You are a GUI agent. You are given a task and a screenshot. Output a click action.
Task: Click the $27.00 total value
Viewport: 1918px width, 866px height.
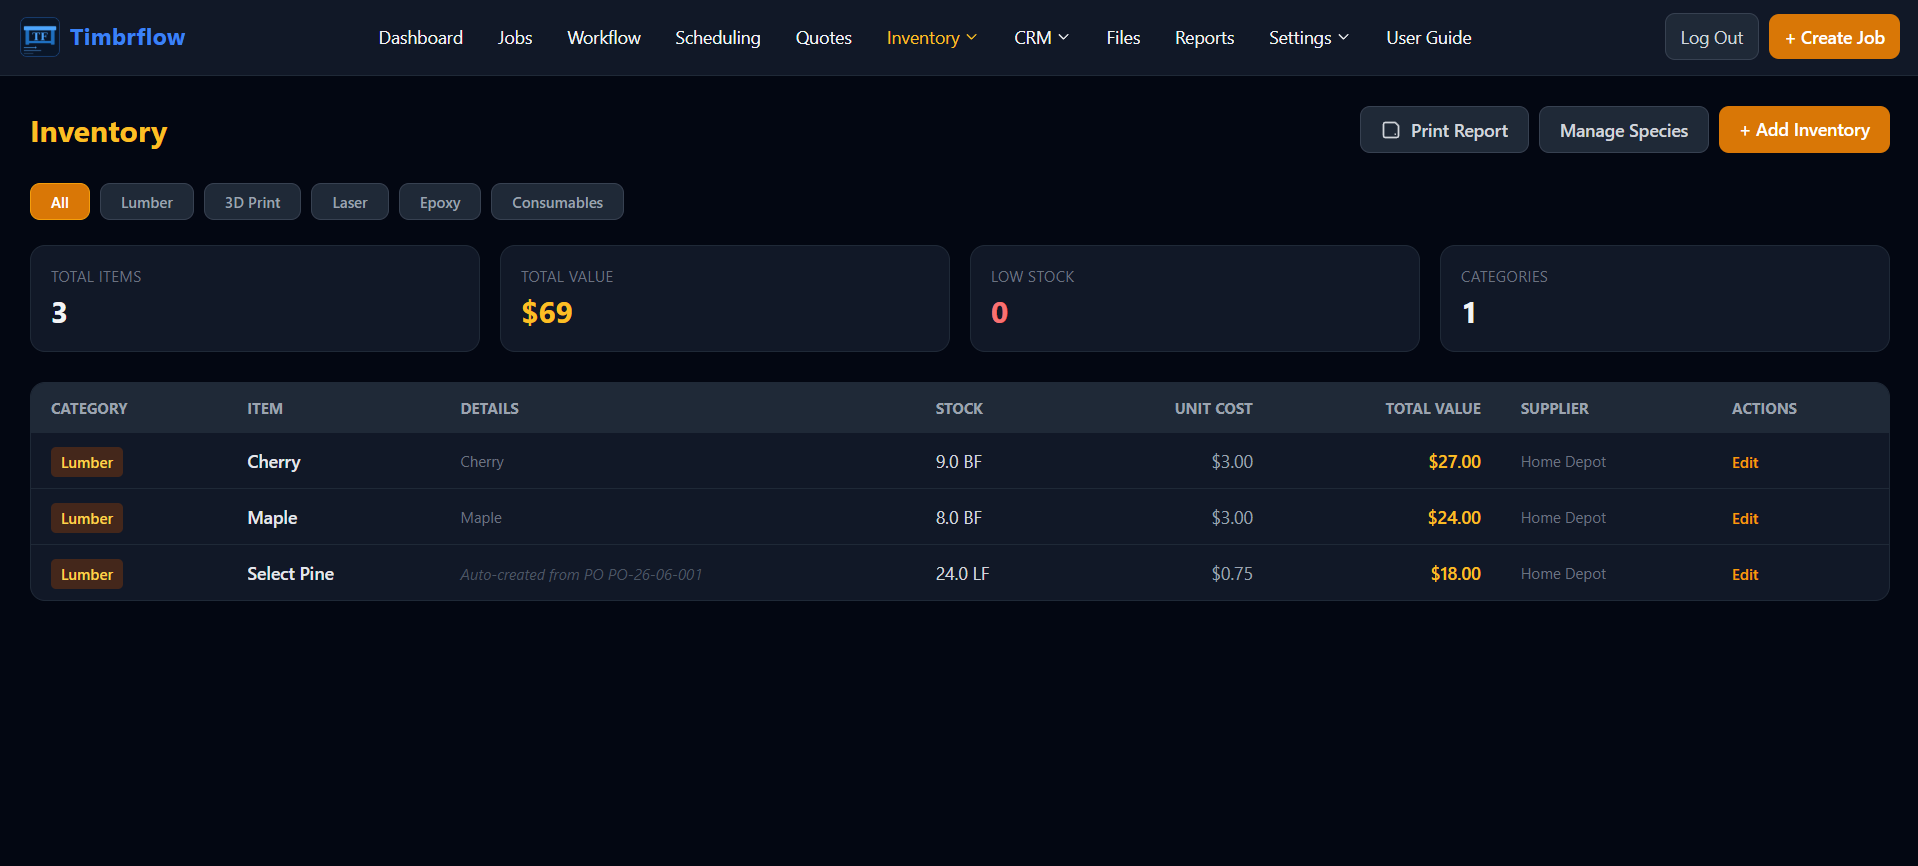1454,462
